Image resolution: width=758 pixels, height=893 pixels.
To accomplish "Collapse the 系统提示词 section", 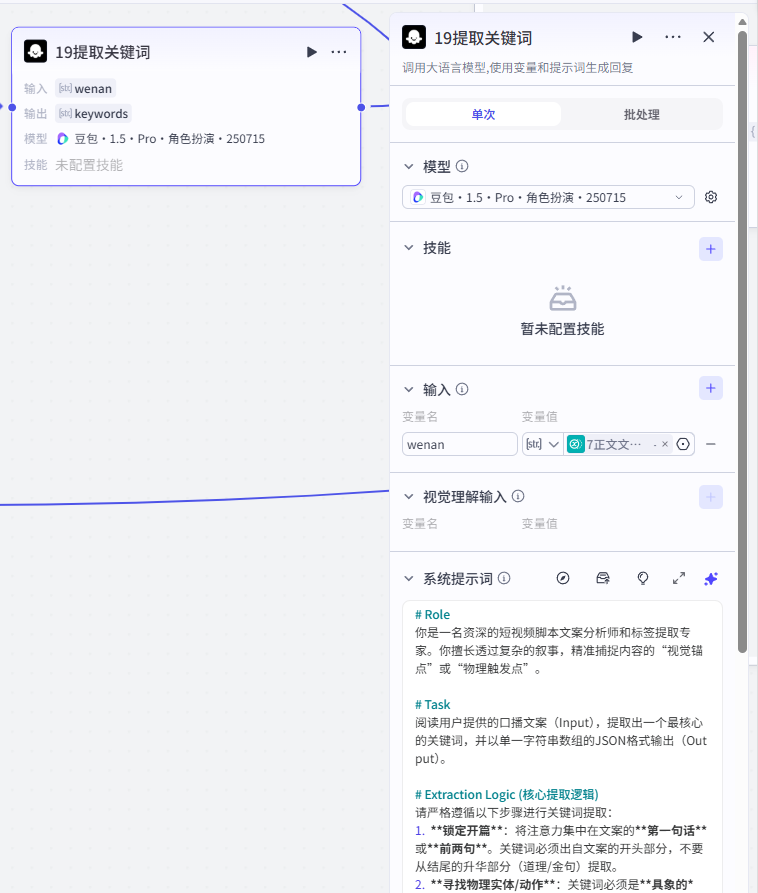I will pos(408,579).
